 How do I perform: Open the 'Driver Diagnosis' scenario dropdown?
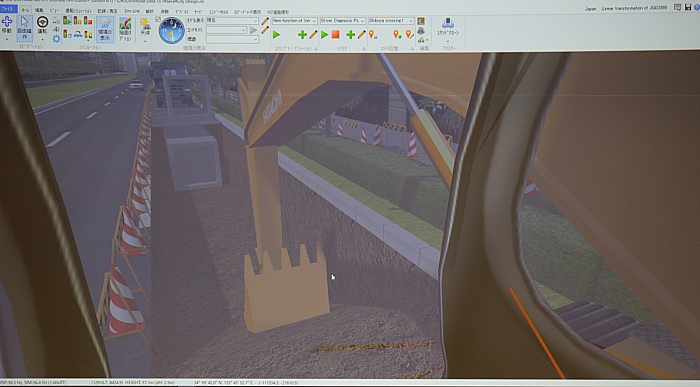(343, 21)
